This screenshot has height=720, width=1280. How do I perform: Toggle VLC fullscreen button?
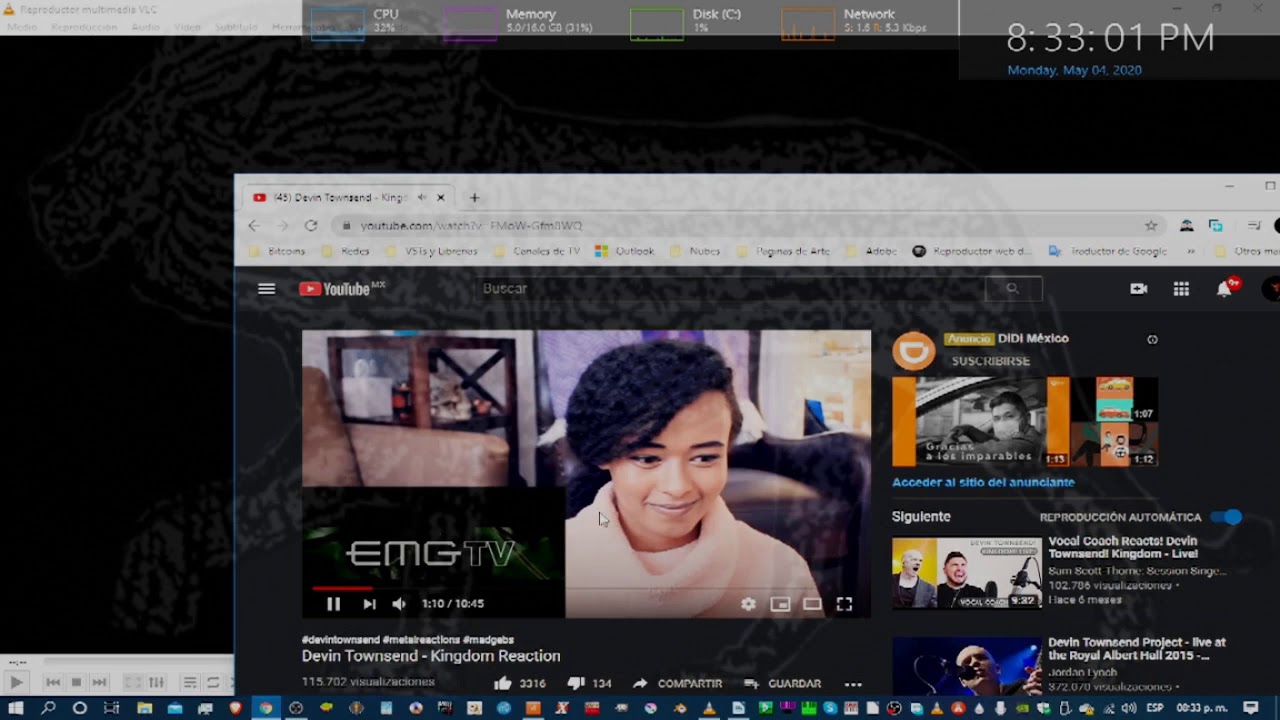133,683
